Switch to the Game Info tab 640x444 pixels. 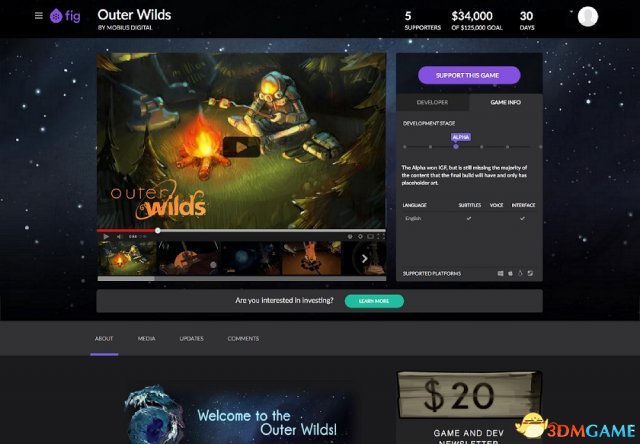505,102
